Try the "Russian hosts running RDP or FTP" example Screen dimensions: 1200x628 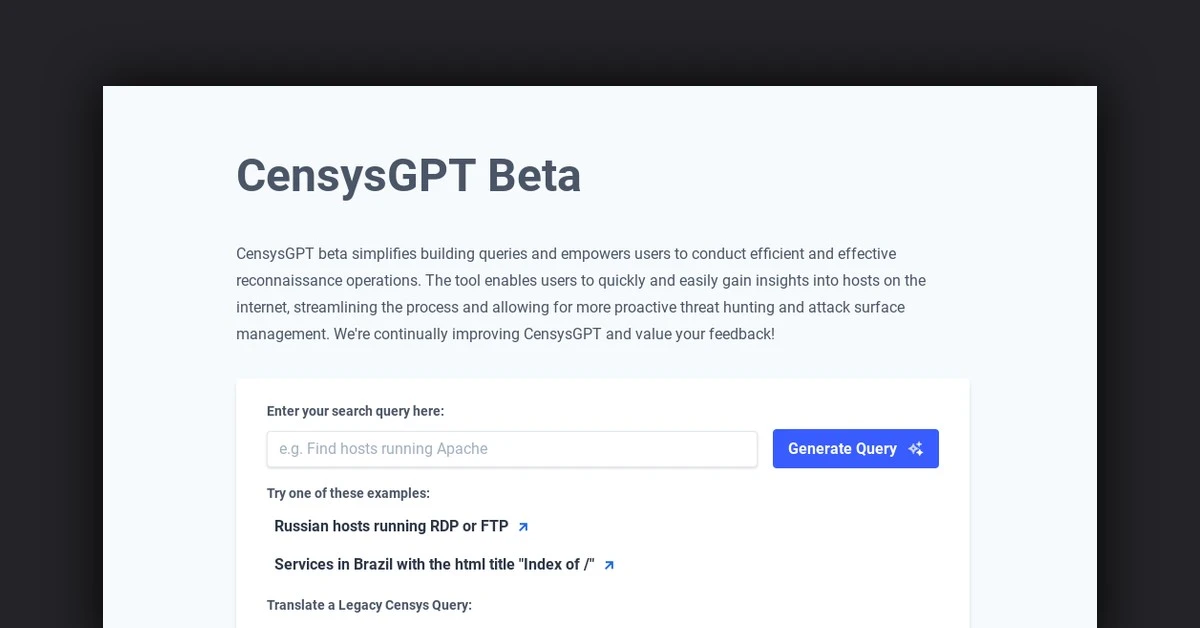coord(391,526)
